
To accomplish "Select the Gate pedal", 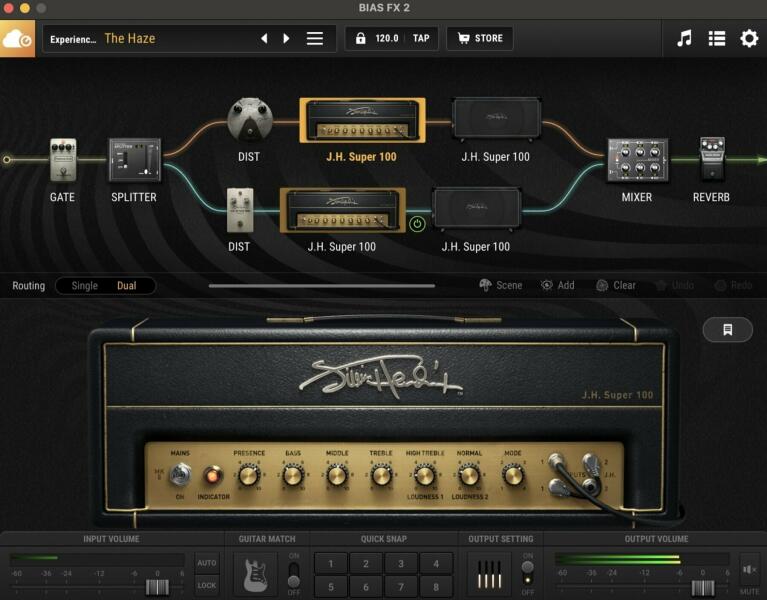I will click(x=63, y=160).
